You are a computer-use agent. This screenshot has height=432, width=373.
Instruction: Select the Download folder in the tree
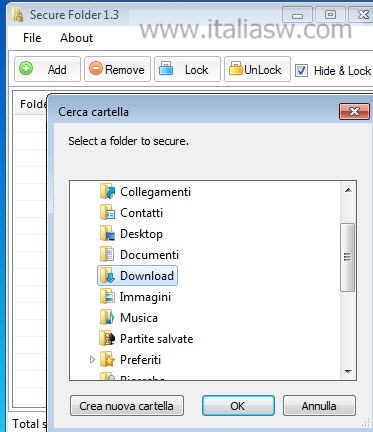(x=137, y=276)
